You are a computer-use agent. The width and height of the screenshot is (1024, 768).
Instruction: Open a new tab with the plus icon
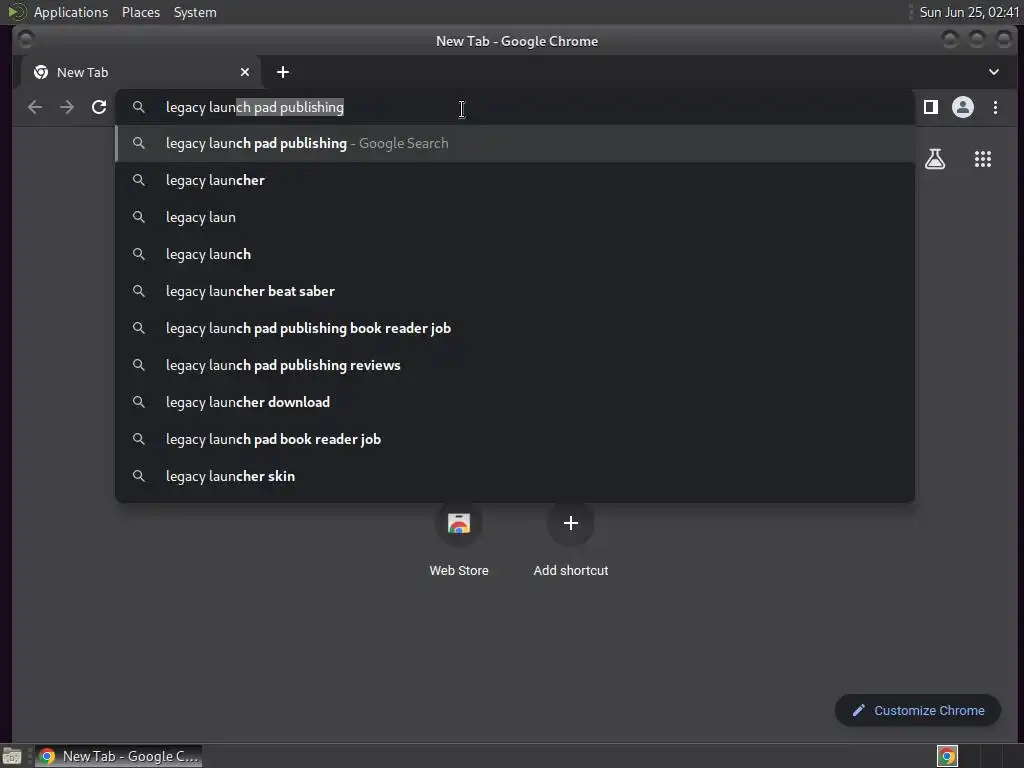(283, 72)
